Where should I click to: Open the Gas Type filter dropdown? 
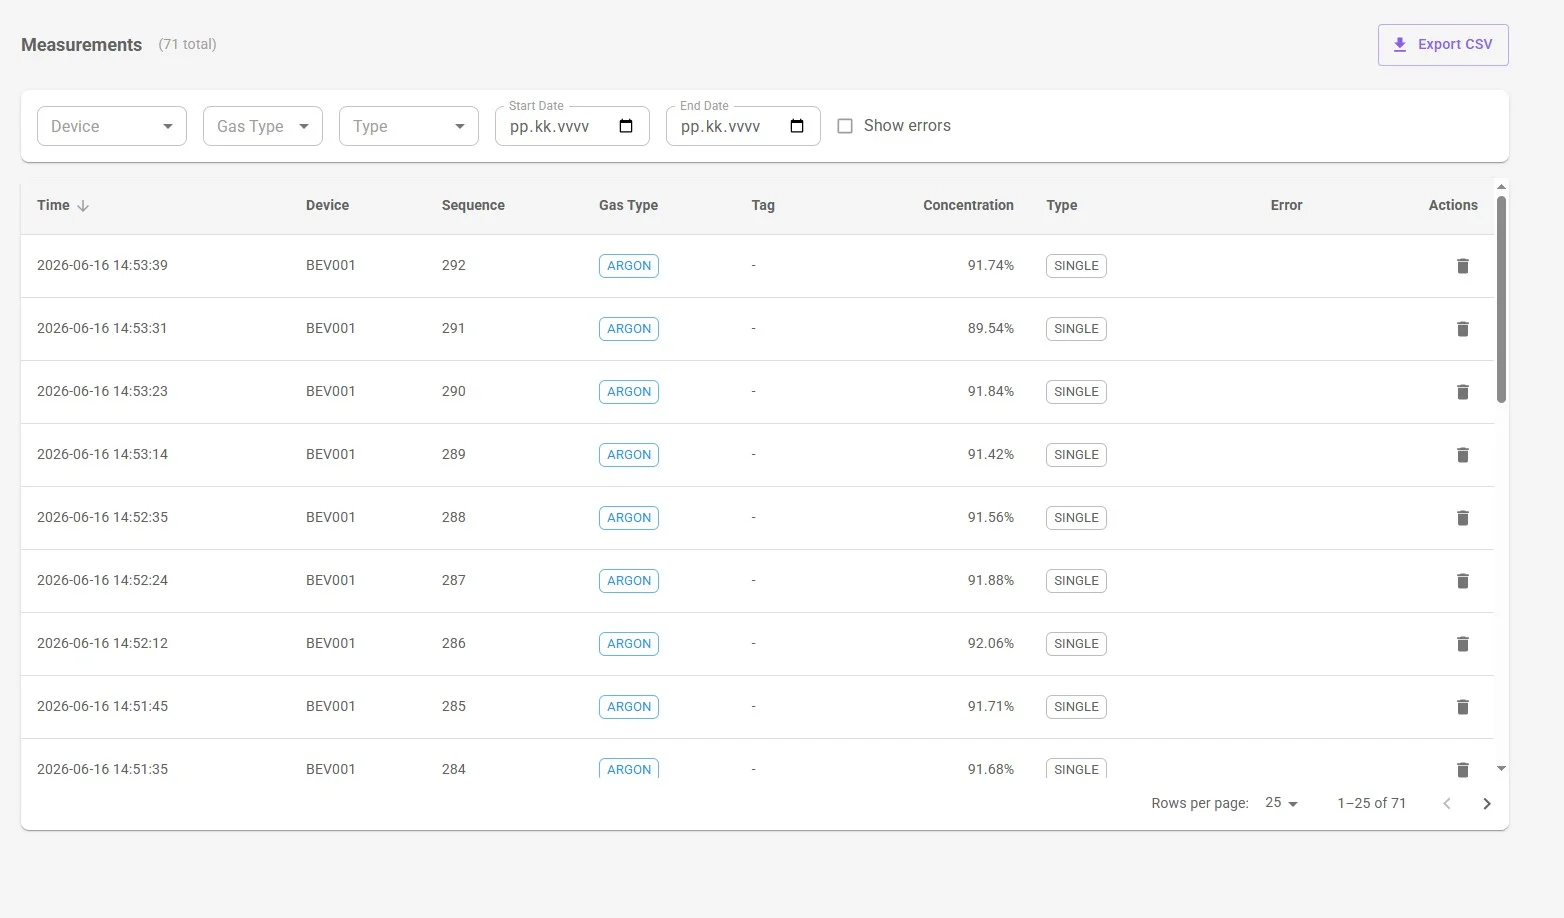tap(263, 126)
